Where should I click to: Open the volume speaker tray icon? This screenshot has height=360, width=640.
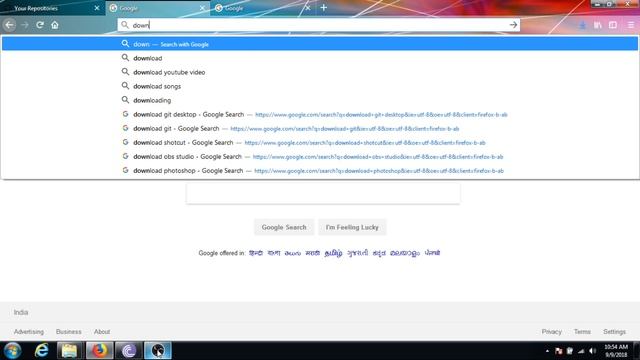click(x=593, y=351)
